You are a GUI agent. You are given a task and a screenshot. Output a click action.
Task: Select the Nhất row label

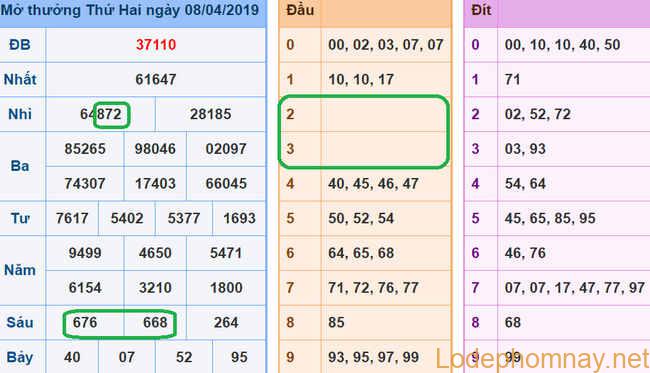[x=20, y=79]
